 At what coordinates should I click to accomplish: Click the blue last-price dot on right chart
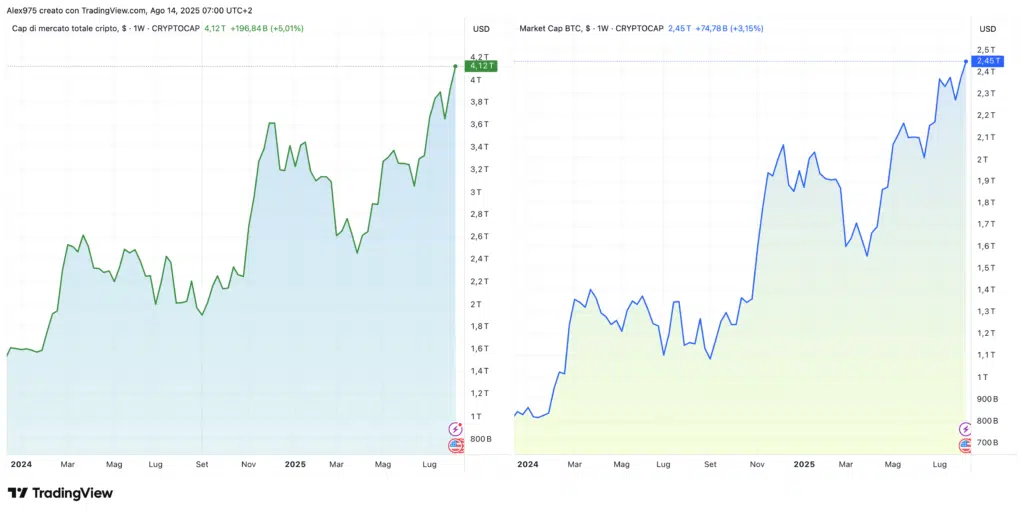(x=965, y=61)
